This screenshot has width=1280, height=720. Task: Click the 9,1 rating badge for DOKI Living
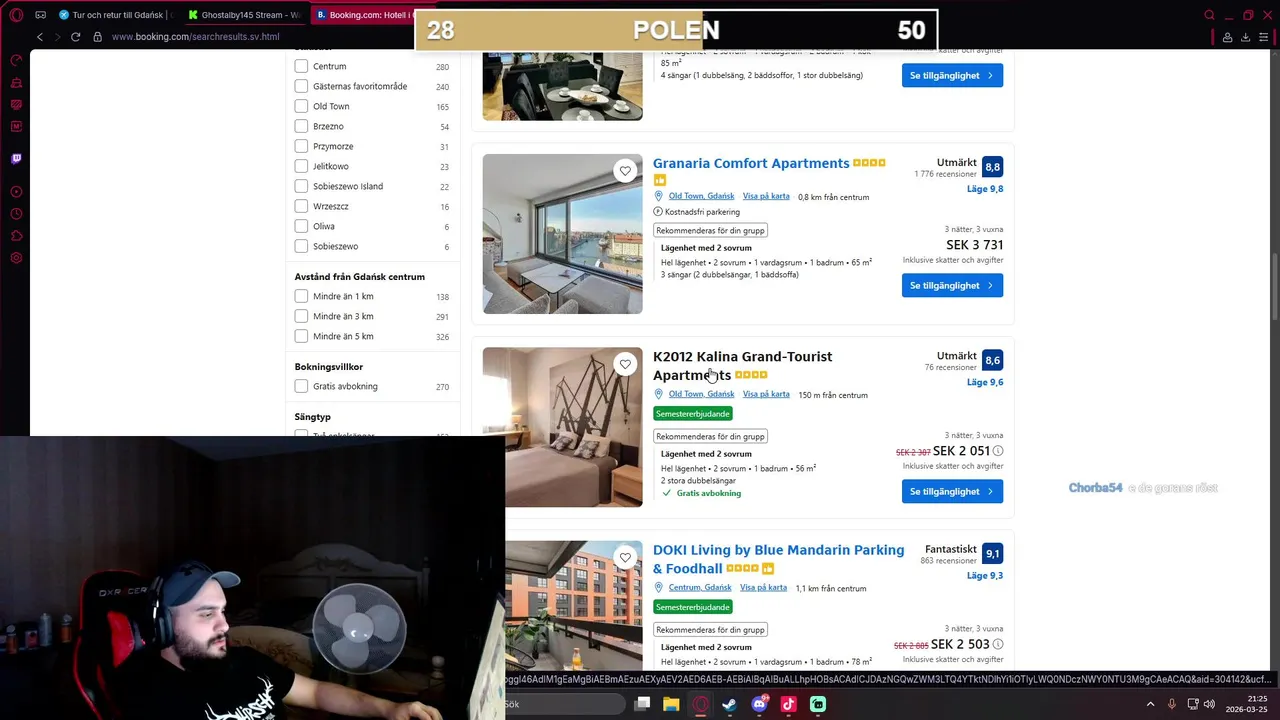pos(992,554)
